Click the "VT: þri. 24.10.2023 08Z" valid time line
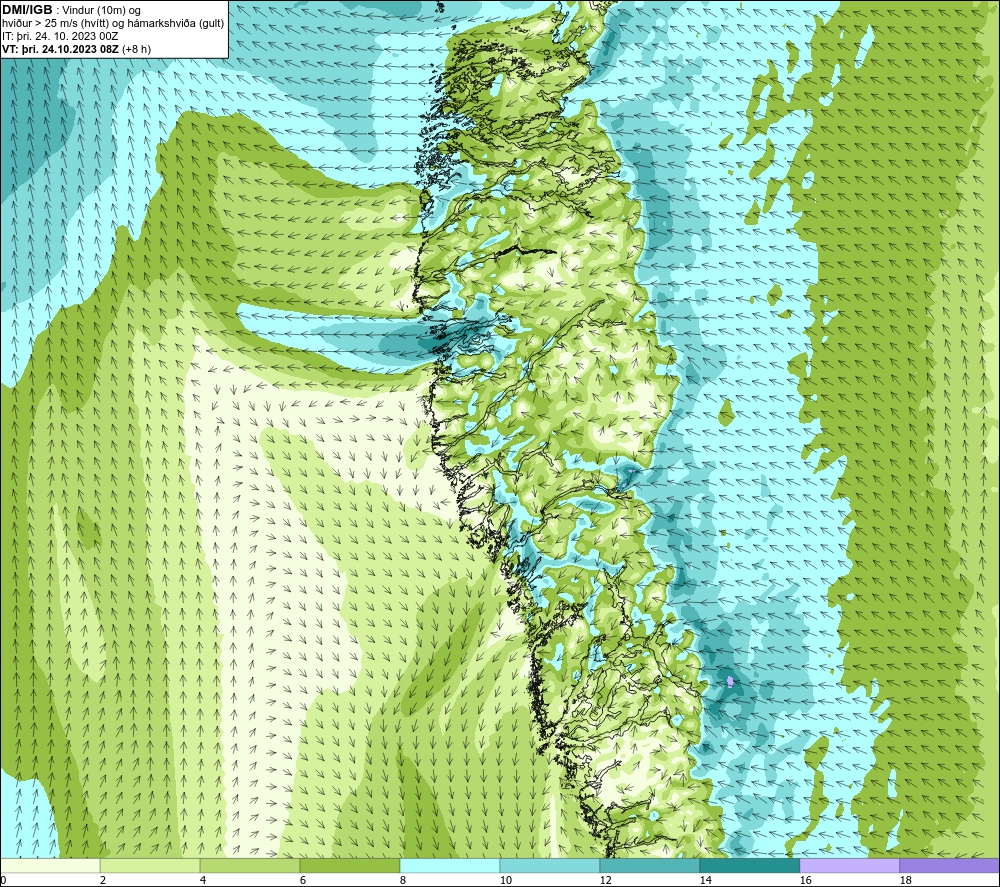 click(x=61, y=49)
